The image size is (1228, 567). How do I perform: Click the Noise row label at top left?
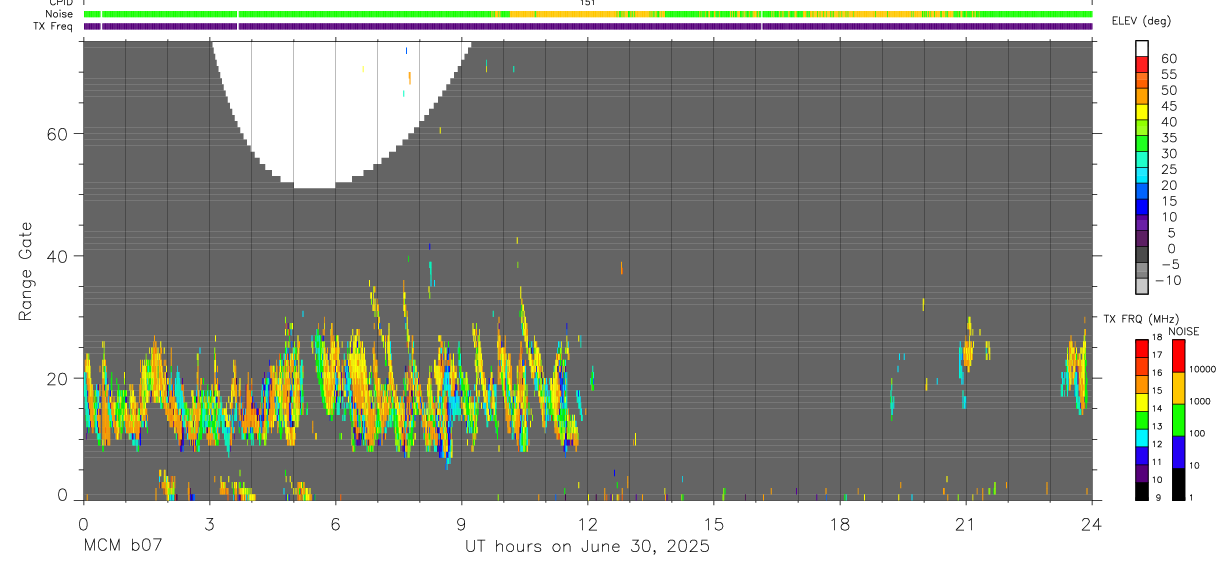60,14
